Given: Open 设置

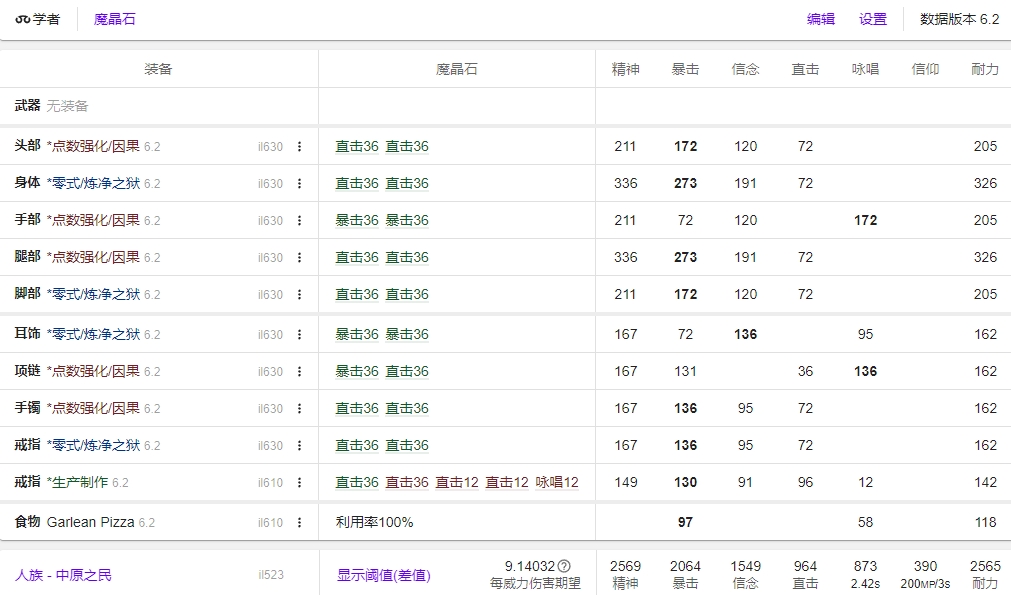Looking at the screenshot, I should coord(871,18).
